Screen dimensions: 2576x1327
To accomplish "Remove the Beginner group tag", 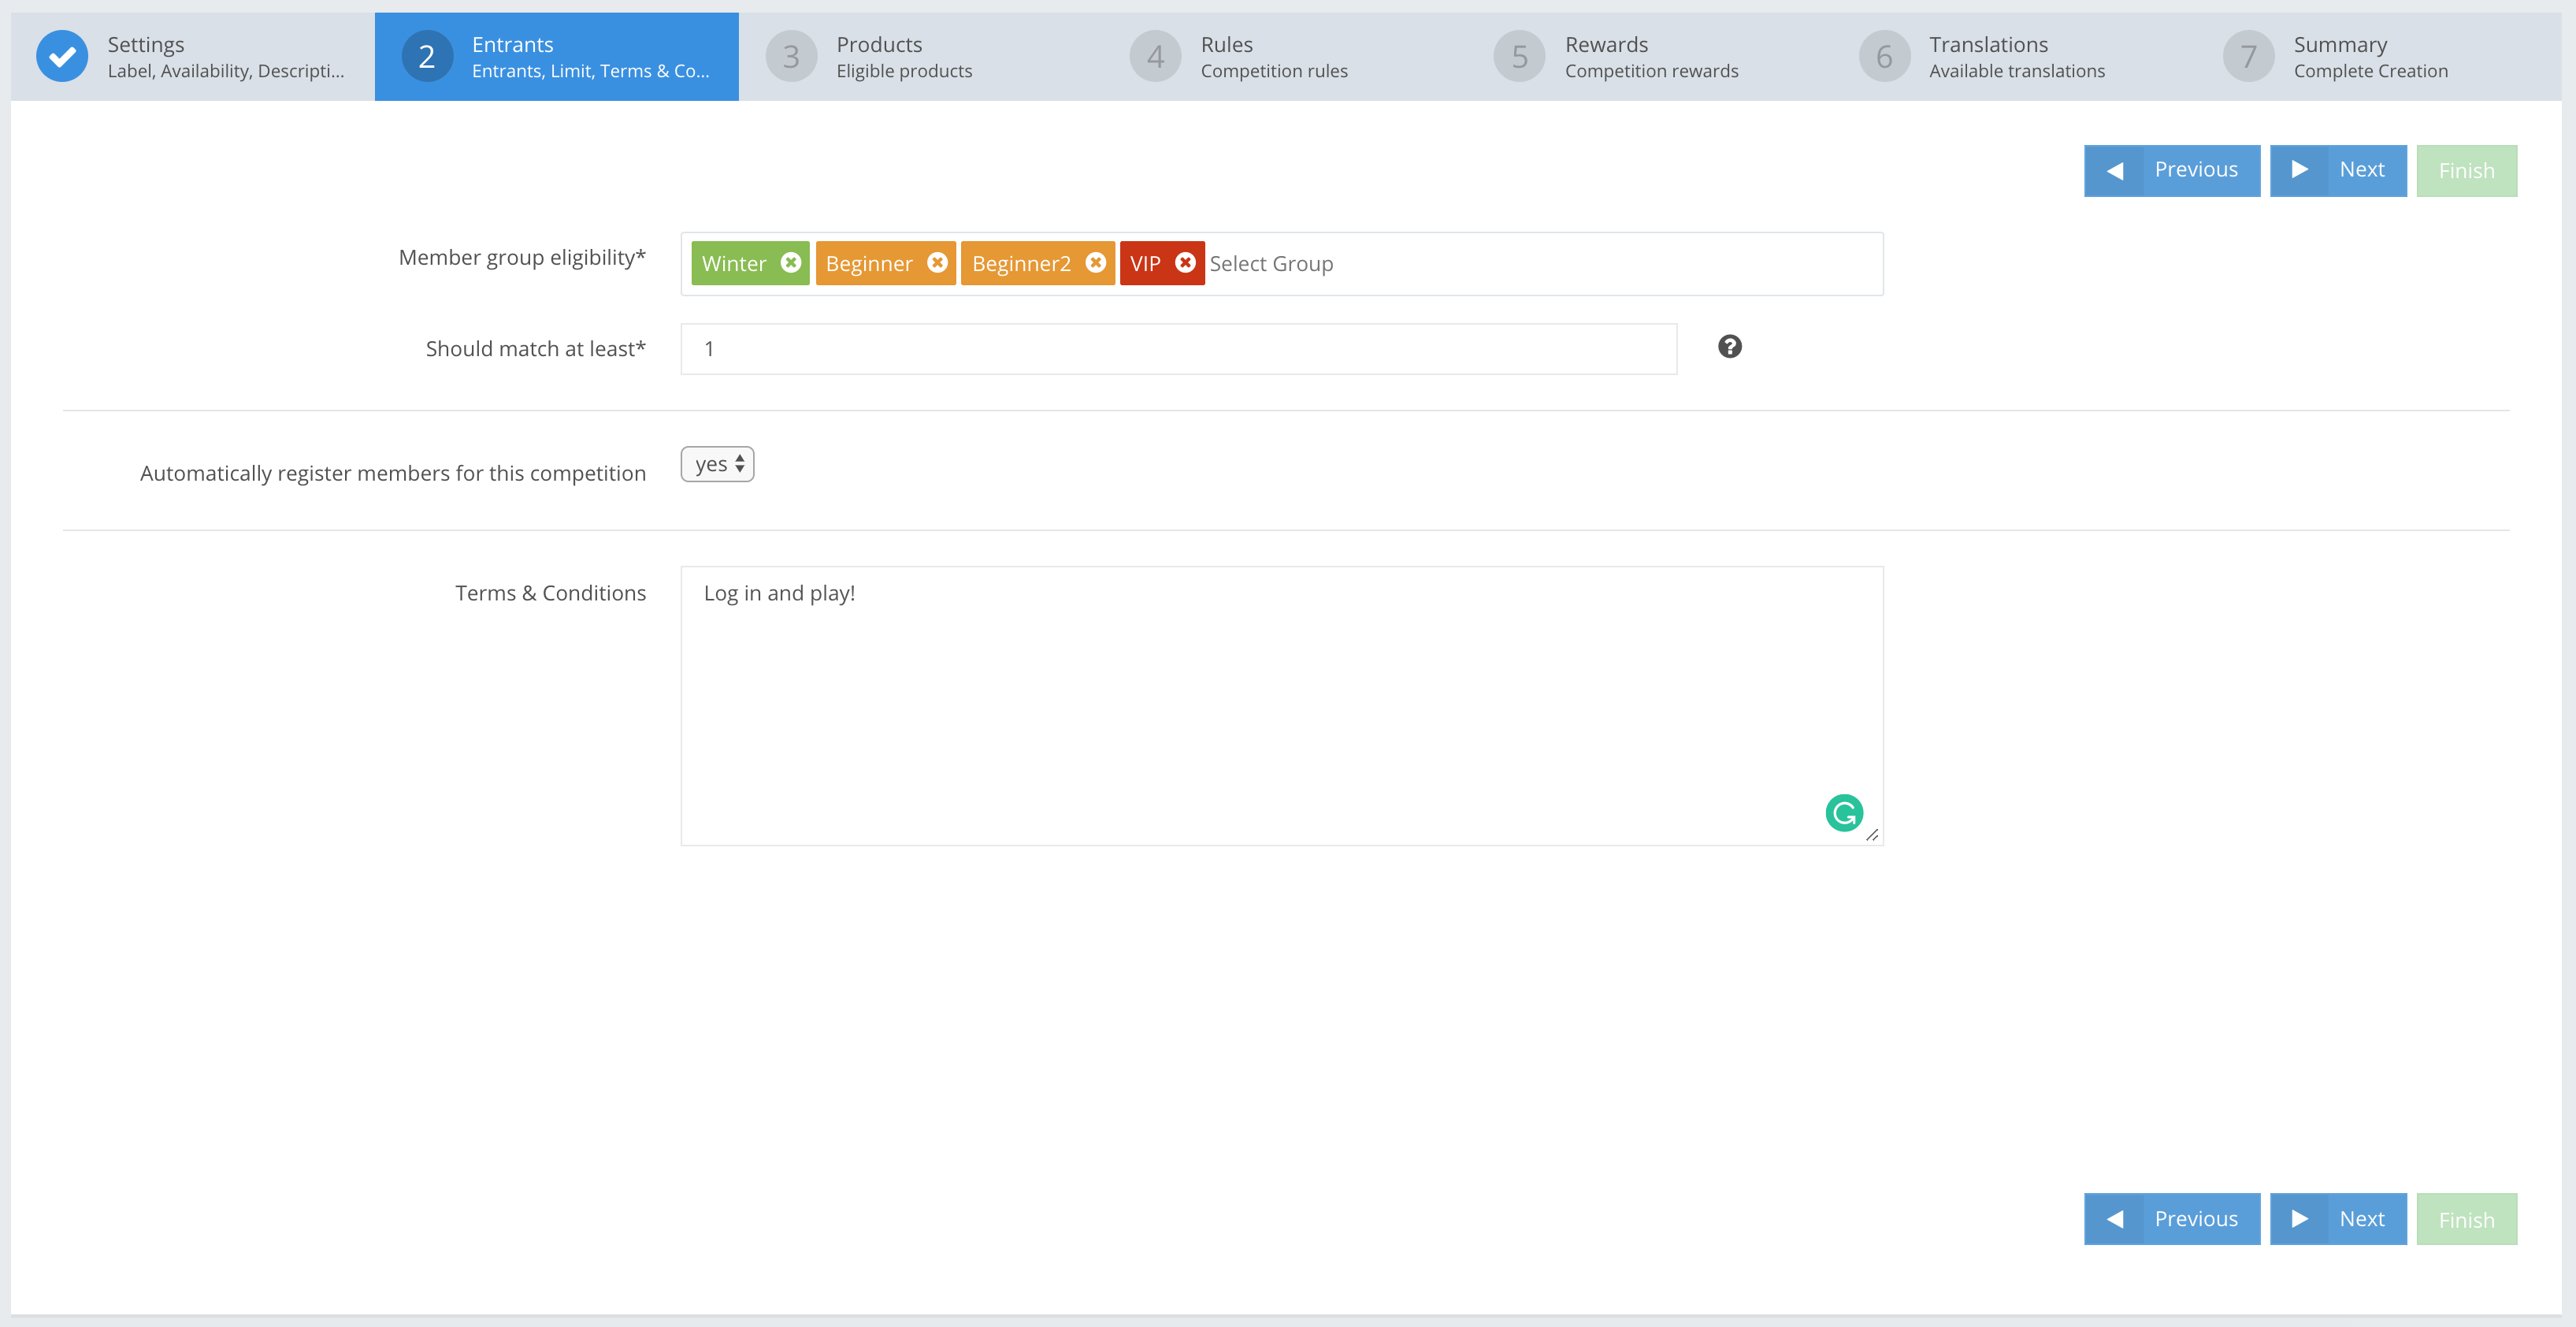I will point(937,262).
